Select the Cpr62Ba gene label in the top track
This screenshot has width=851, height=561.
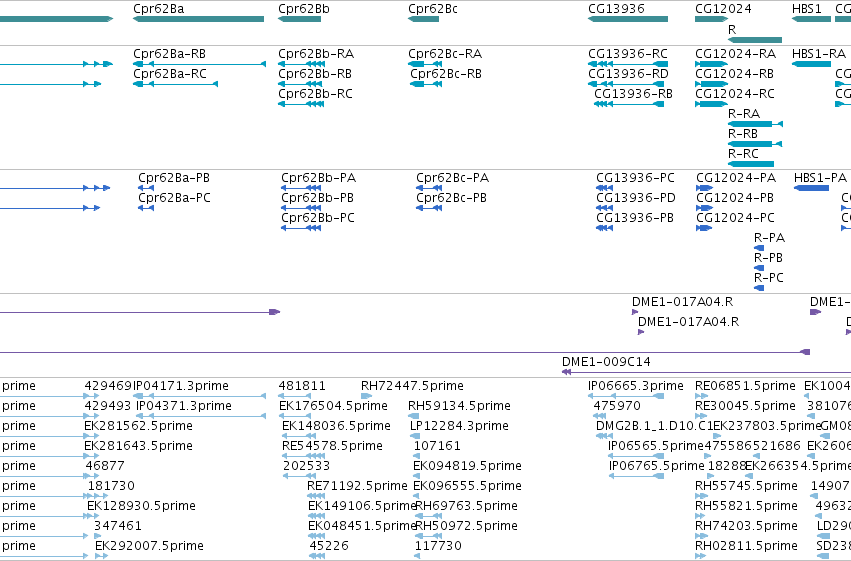point(158,9)
